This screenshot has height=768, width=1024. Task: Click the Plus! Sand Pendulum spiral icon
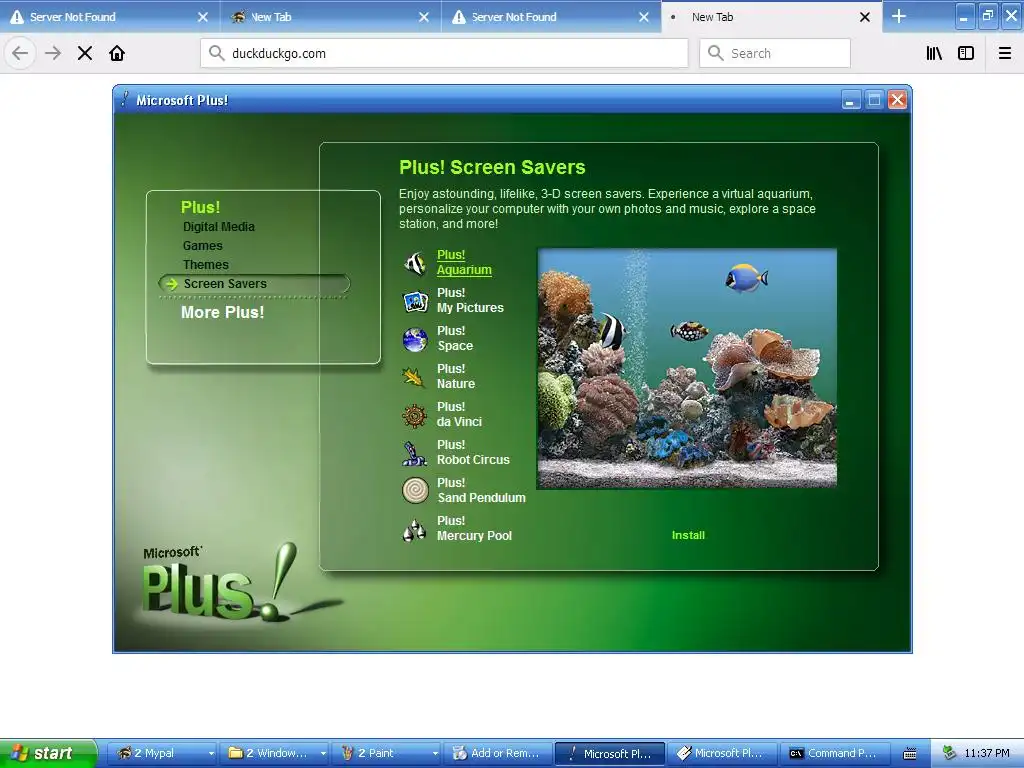415,490
